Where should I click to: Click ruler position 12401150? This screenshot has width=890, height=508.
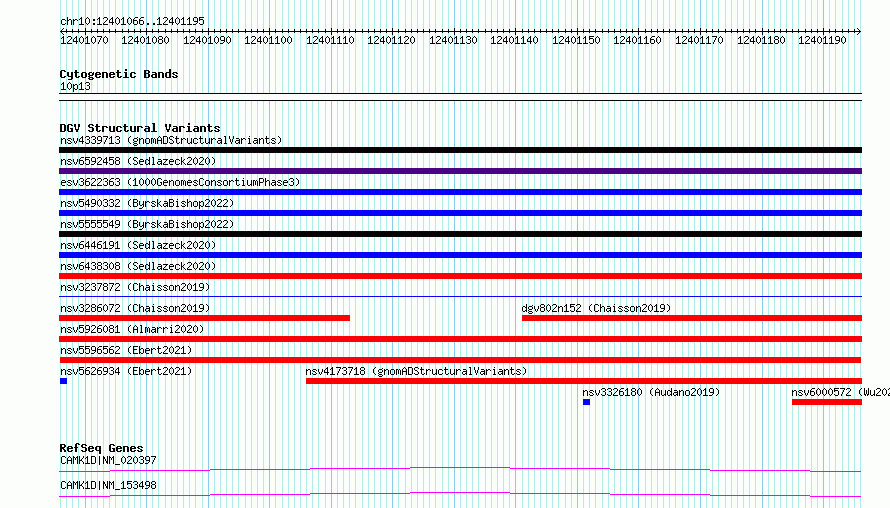tap(576, 40)
